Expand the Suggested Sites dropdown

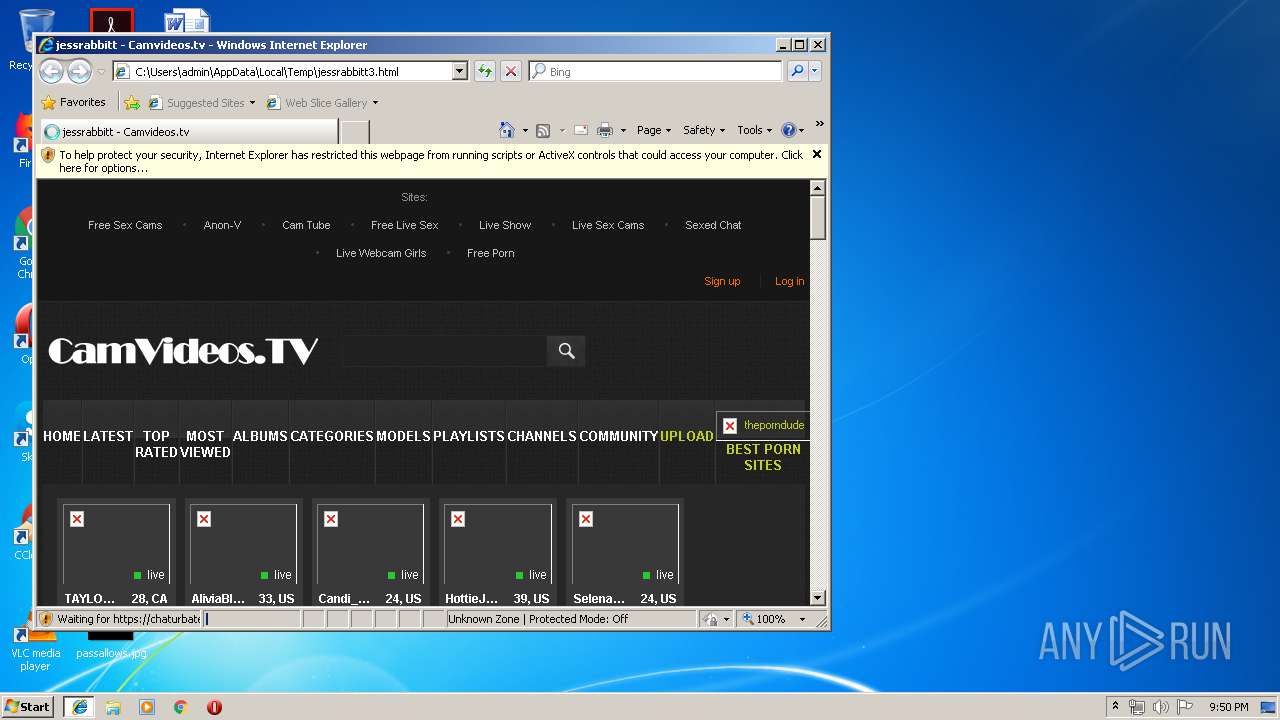pos(252,103)
